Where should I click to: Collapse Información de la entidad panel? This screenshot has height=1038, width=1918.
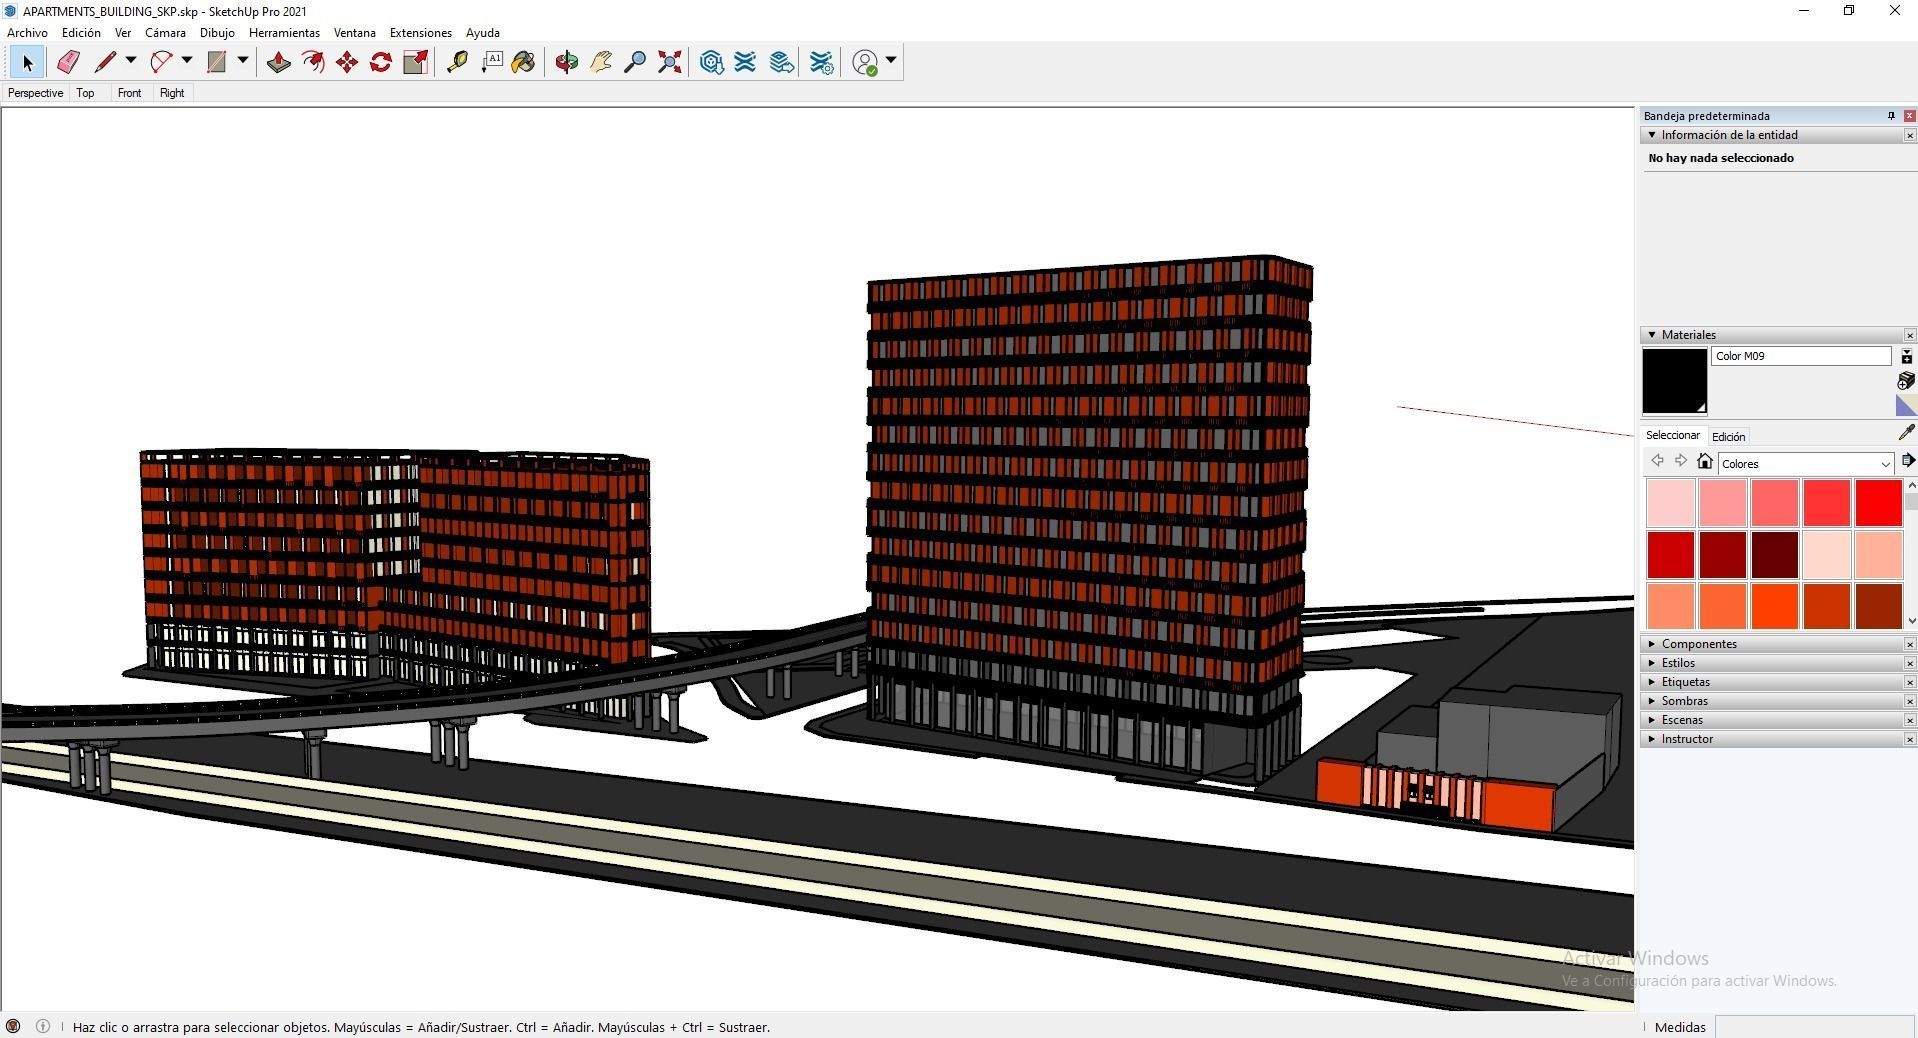1652,135
